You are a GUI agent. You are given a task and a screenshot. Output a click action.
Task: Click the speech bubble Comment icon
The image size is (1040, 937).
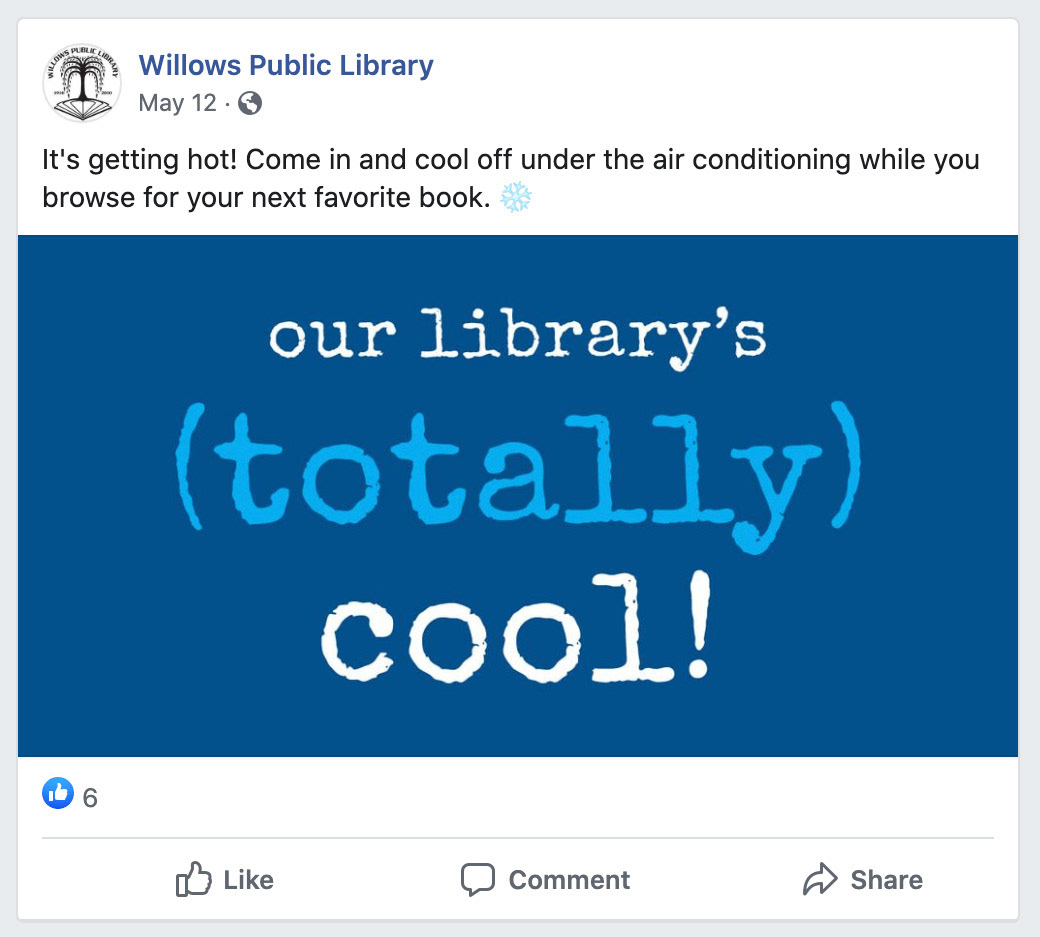478,880
